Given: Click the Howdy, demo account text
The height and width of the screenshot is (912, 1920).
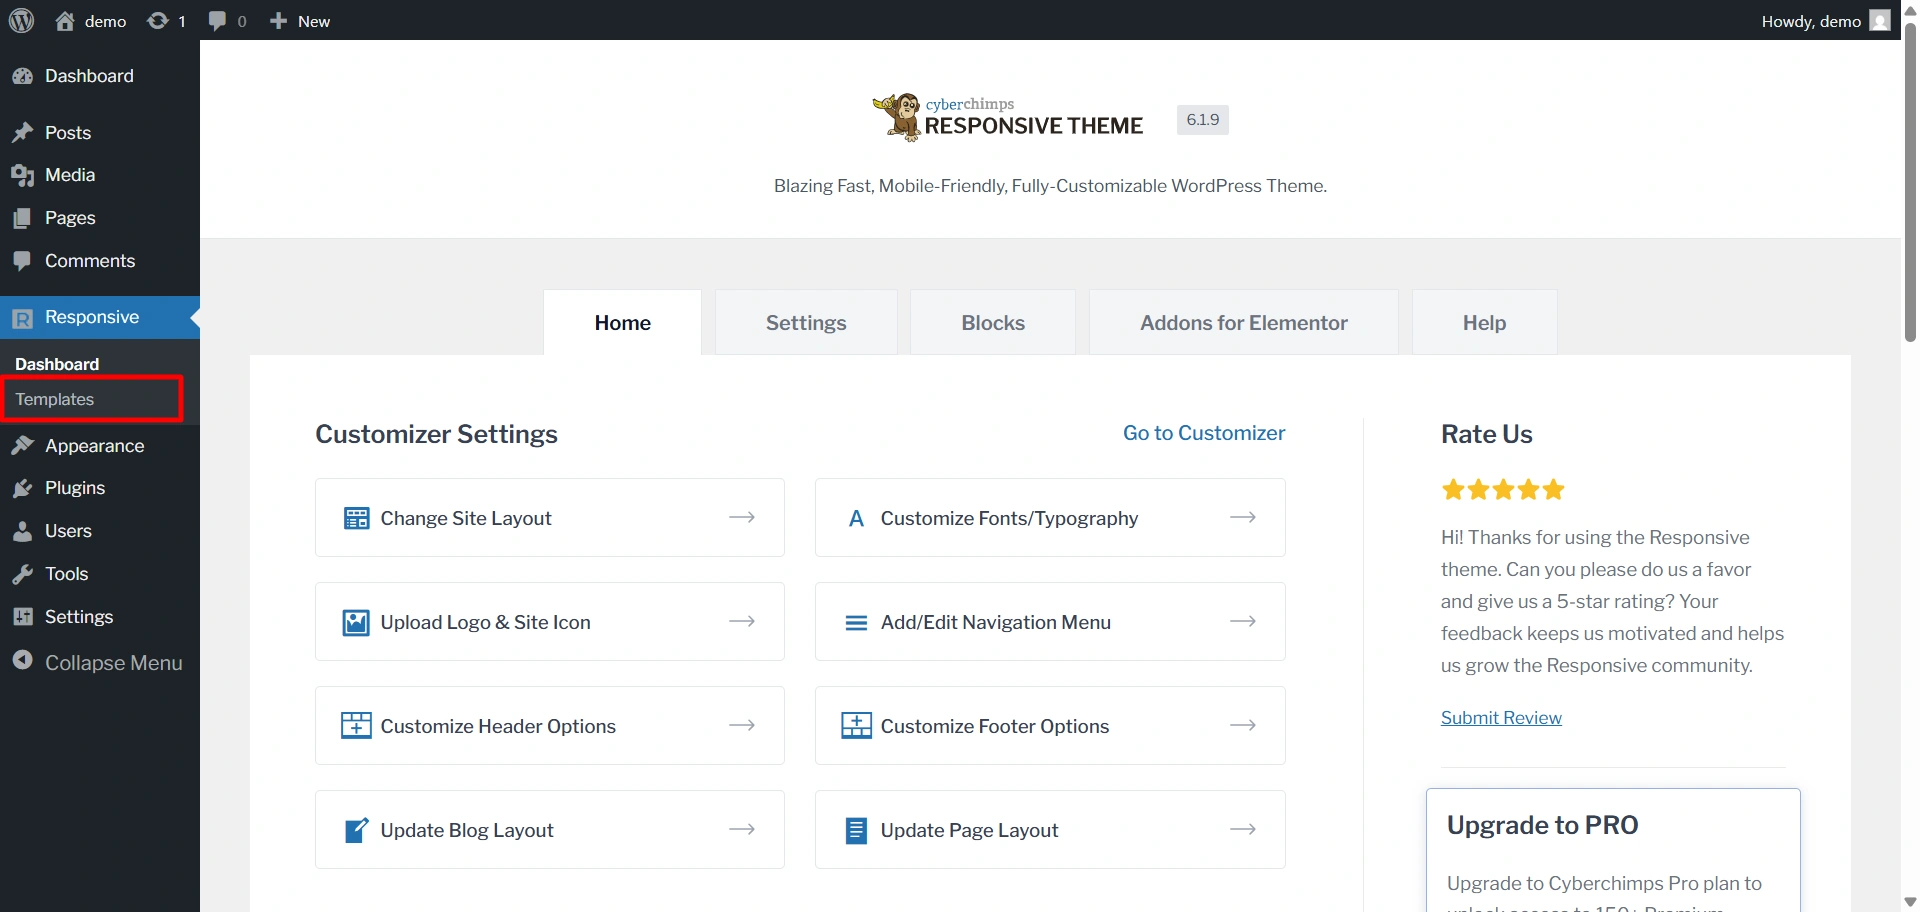Looking at the screenshot, I should pyautogui.click(x=1811, y=21).
